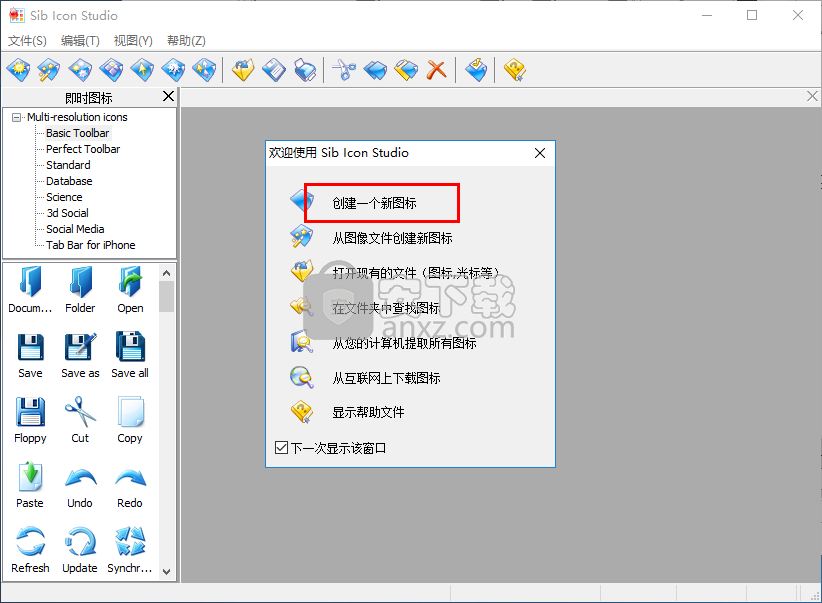The image size is (822, 603).
Task: Click the floppy disk save toolbar icon
Action: tap(274, 70)
